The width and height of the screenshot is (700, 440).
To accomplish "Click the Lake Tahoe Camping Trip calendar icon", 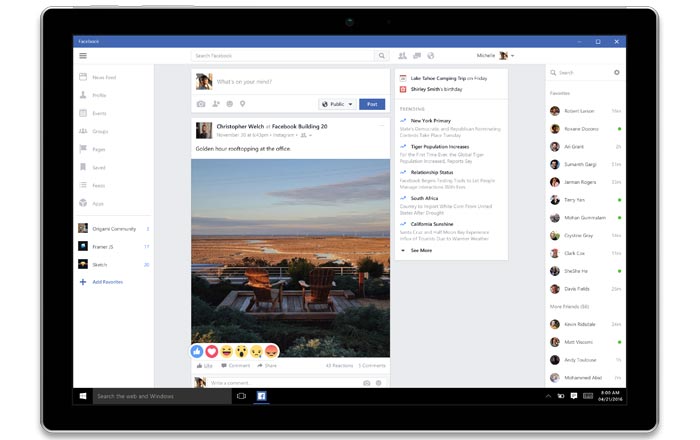I will click(x=403, y=78).
